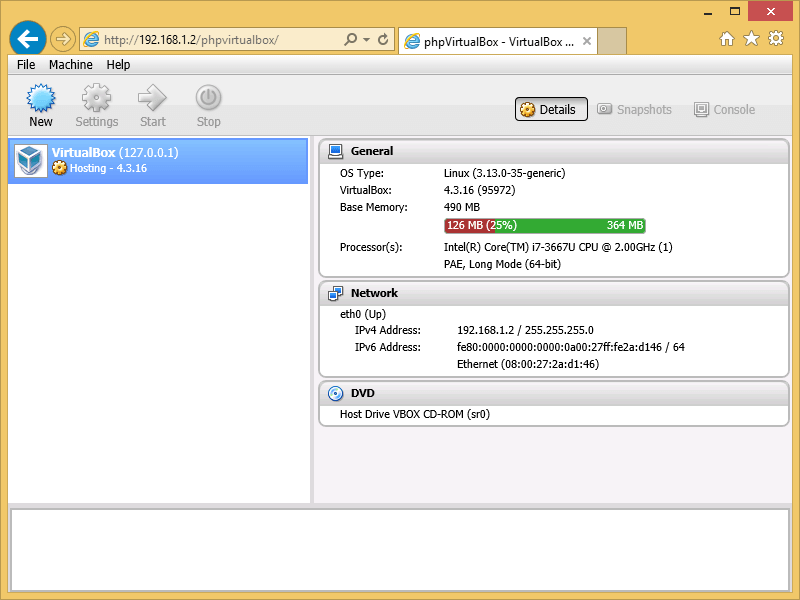Open Favorites star icon
The image size is (800, 600).
[x=751, y=39]
